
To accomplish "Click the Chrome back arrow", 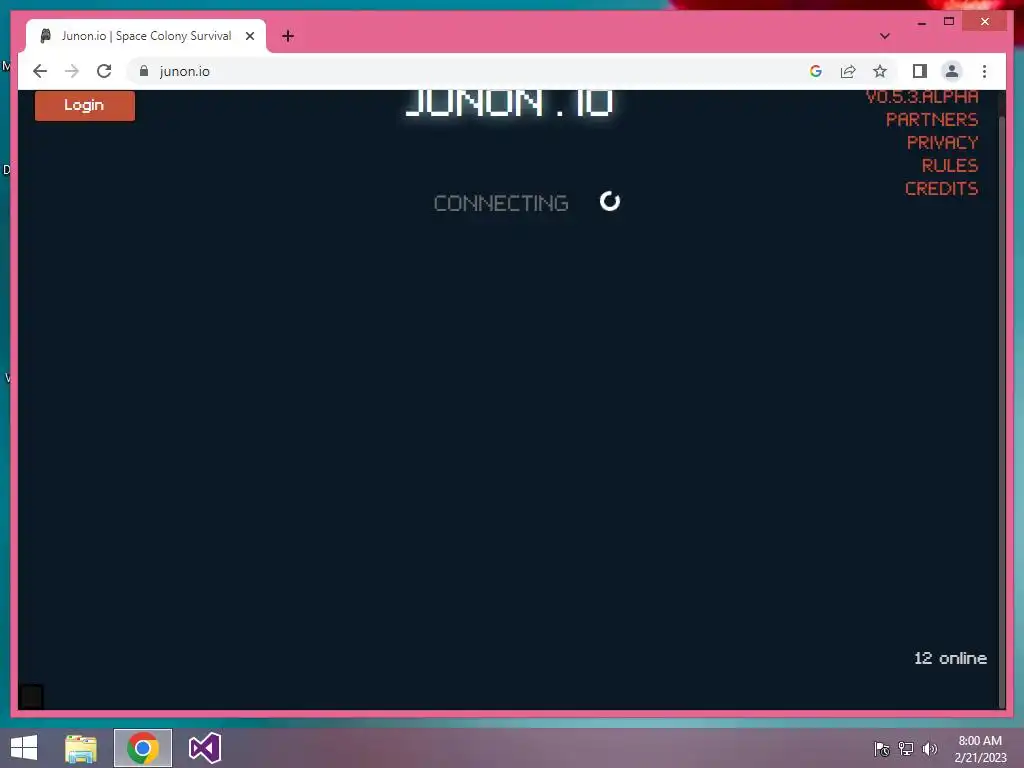I will point(40,71).
